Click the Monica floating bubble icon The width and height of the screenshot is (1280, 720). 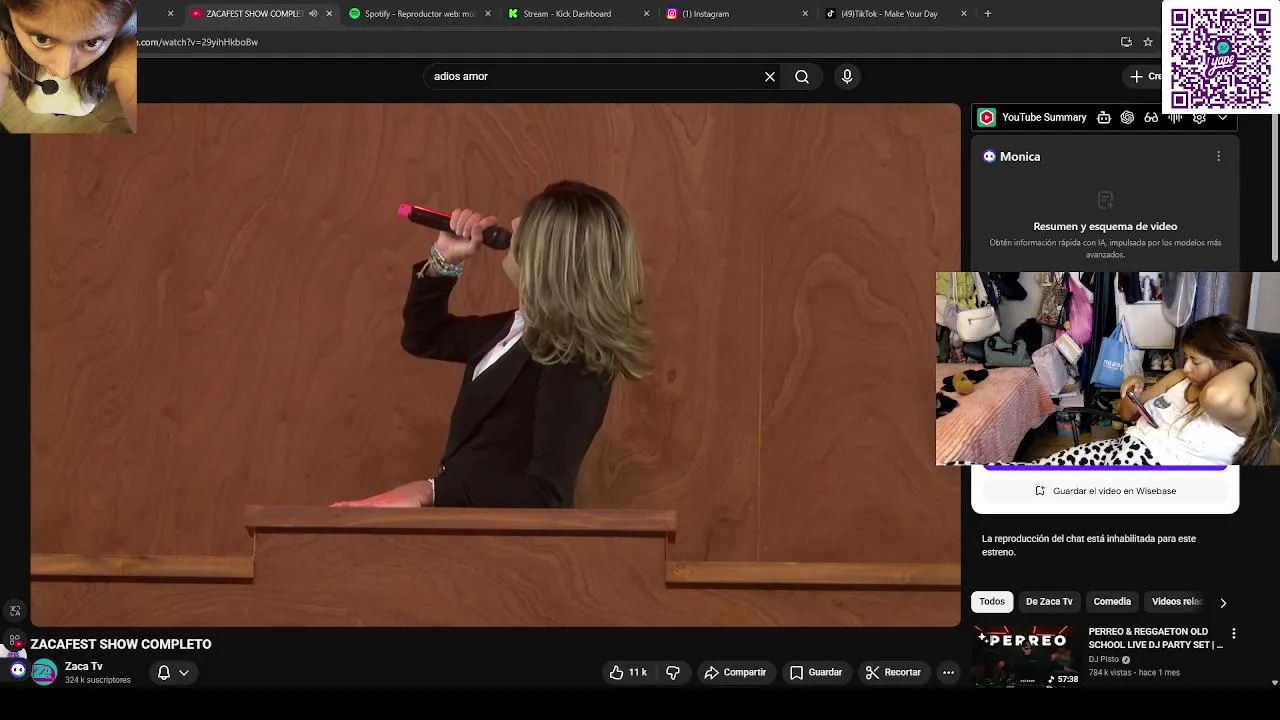18,670
